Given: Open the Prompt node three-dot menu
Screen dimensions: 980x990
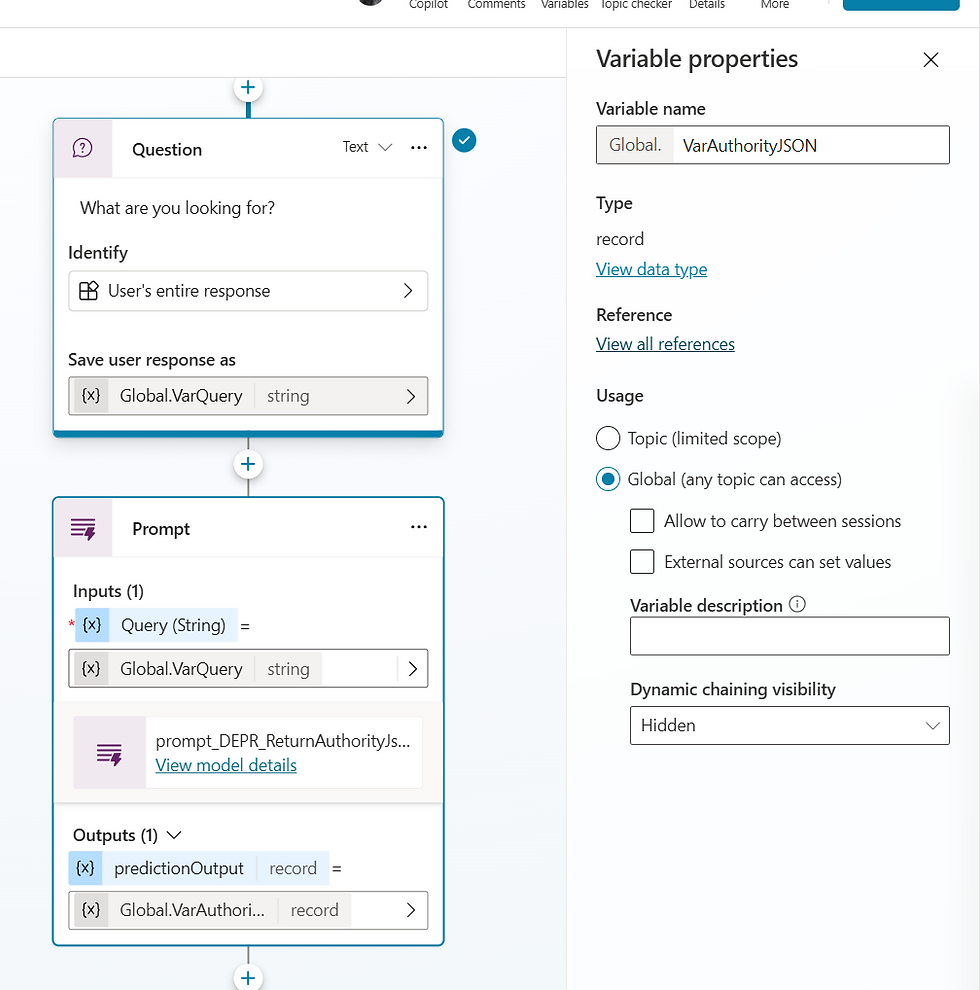Looking at the screenshot, I should [x=419, y=528].
